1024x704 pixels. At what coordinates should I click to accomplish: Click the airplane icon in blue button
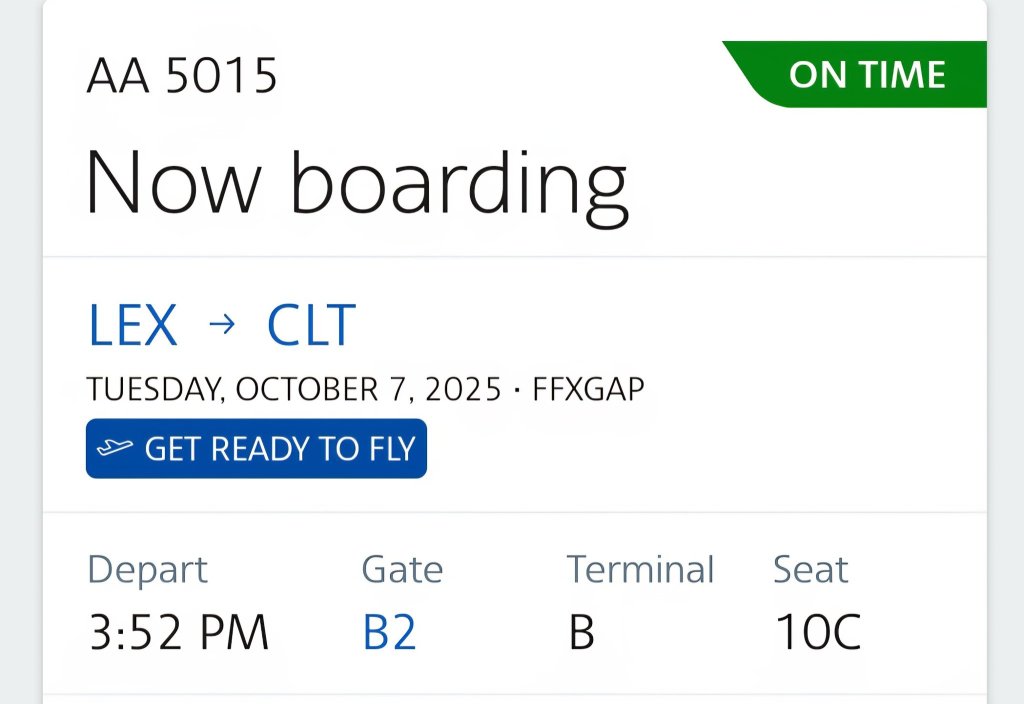[x=115, y=448]
